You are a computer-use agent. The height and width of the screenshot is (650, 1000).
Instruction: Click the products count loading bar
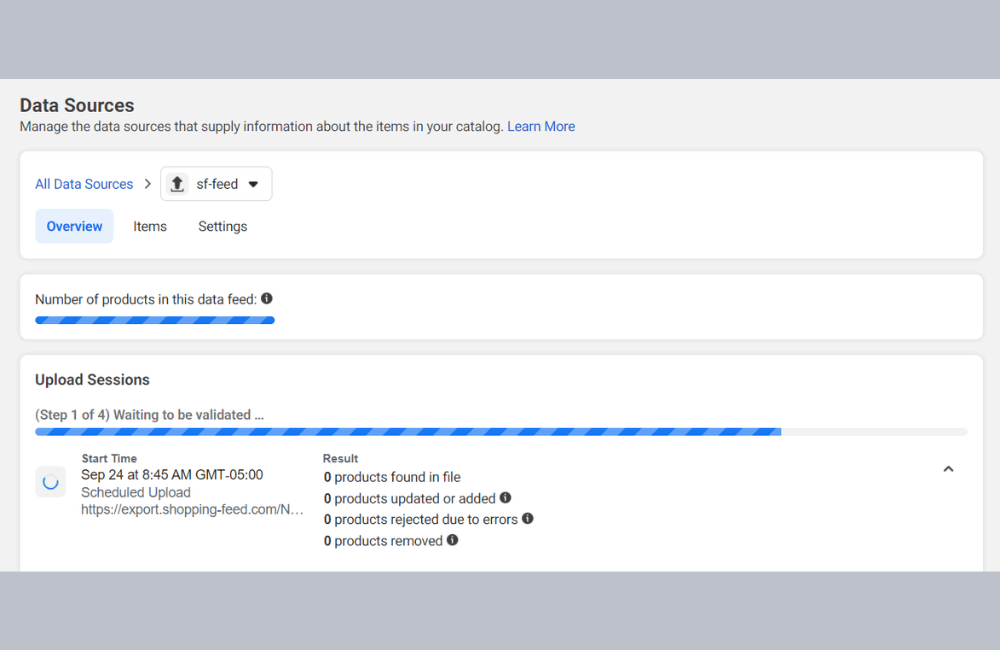(155, 319)
